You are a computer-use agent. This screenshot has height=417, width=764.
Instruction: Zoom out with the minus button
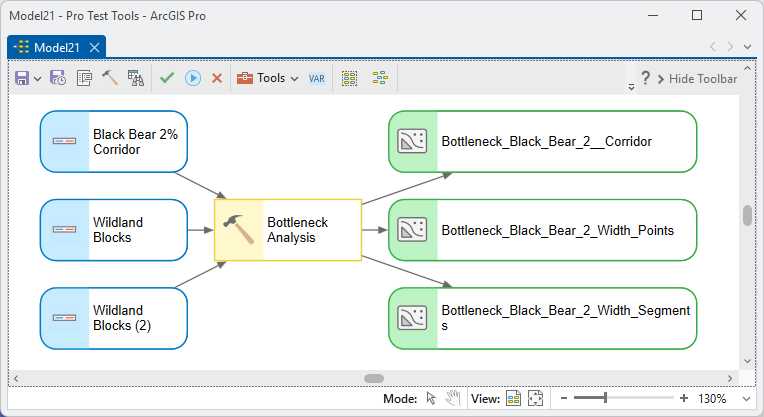[564, 398]
